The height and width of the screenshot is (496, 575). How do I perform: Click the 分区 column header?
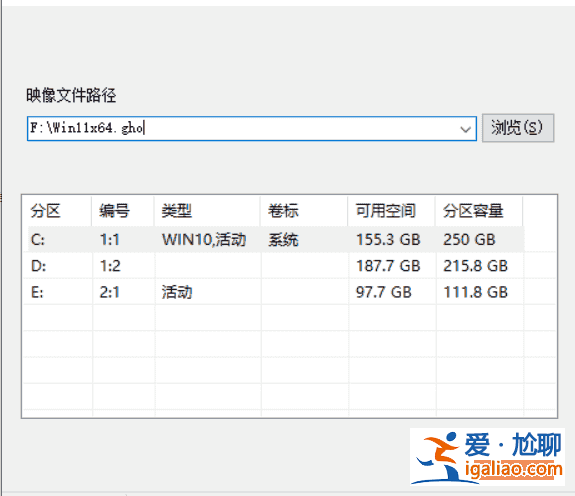[57, 211]
